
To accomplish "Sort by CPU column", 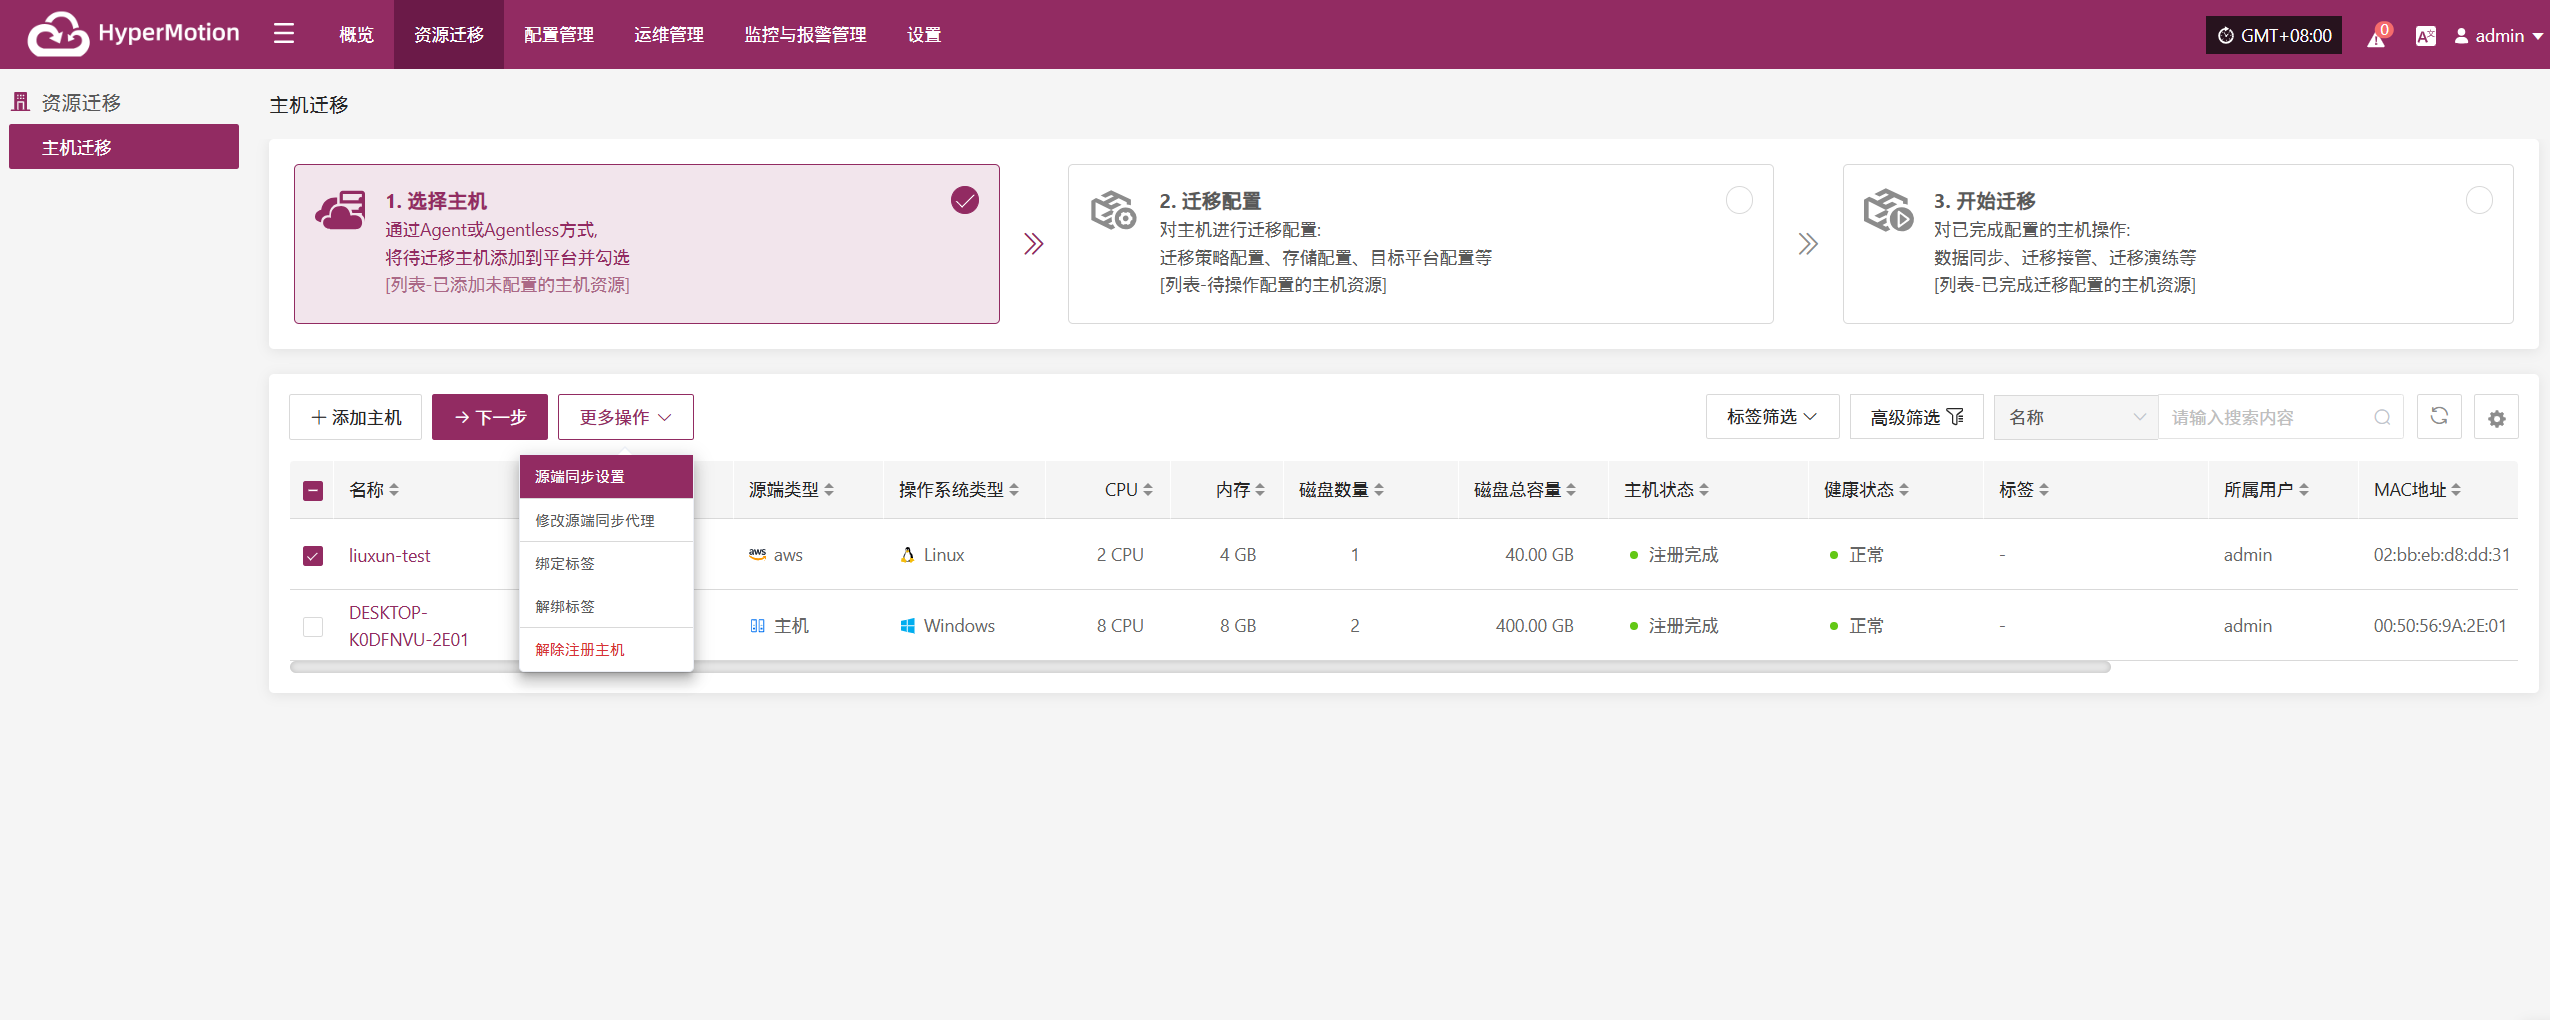I will pos(1148,489).
